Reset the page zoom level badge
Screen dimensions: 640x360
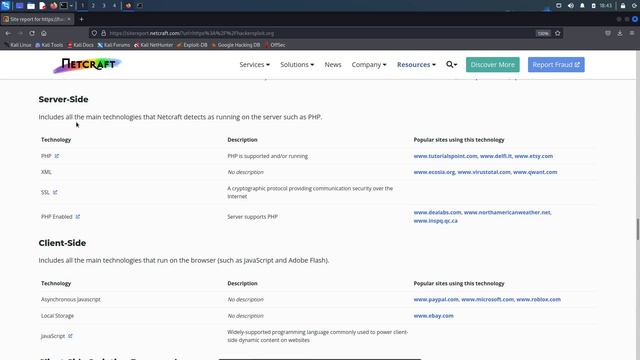click(543, 33)
